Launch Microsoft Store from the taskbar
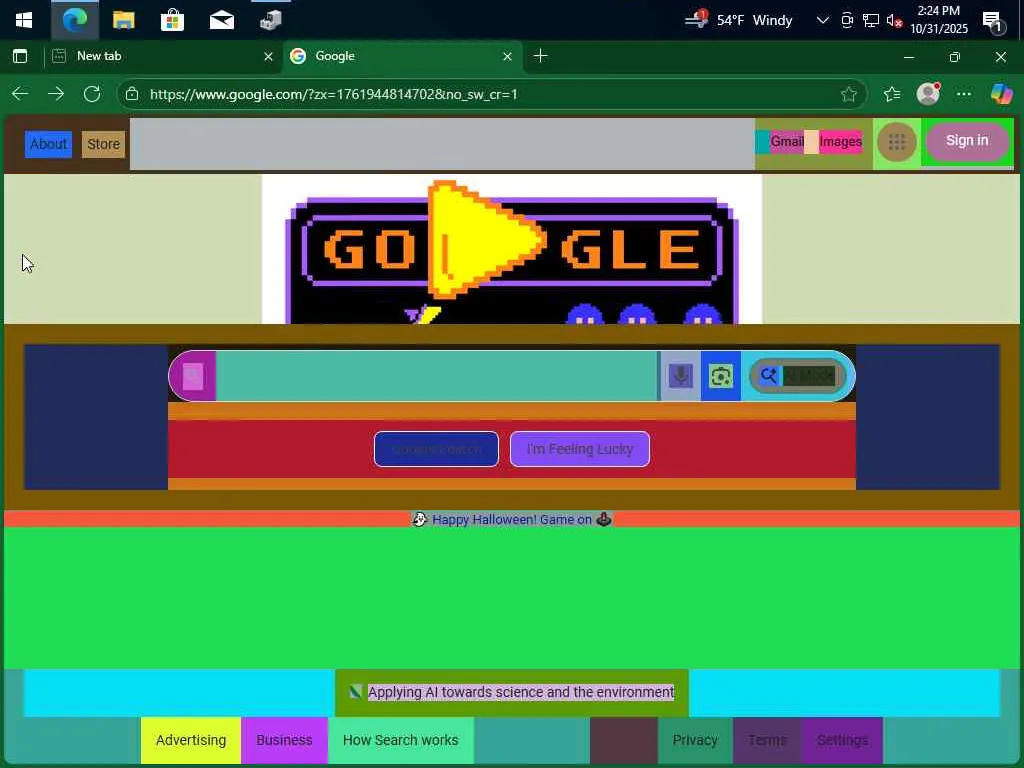 172,20
